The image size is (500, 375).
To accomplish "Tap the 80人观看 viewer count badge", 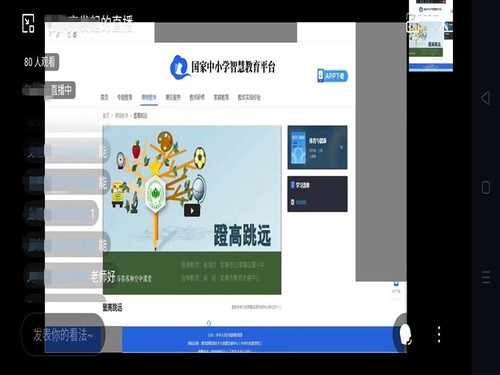I will tap(40, 62).
